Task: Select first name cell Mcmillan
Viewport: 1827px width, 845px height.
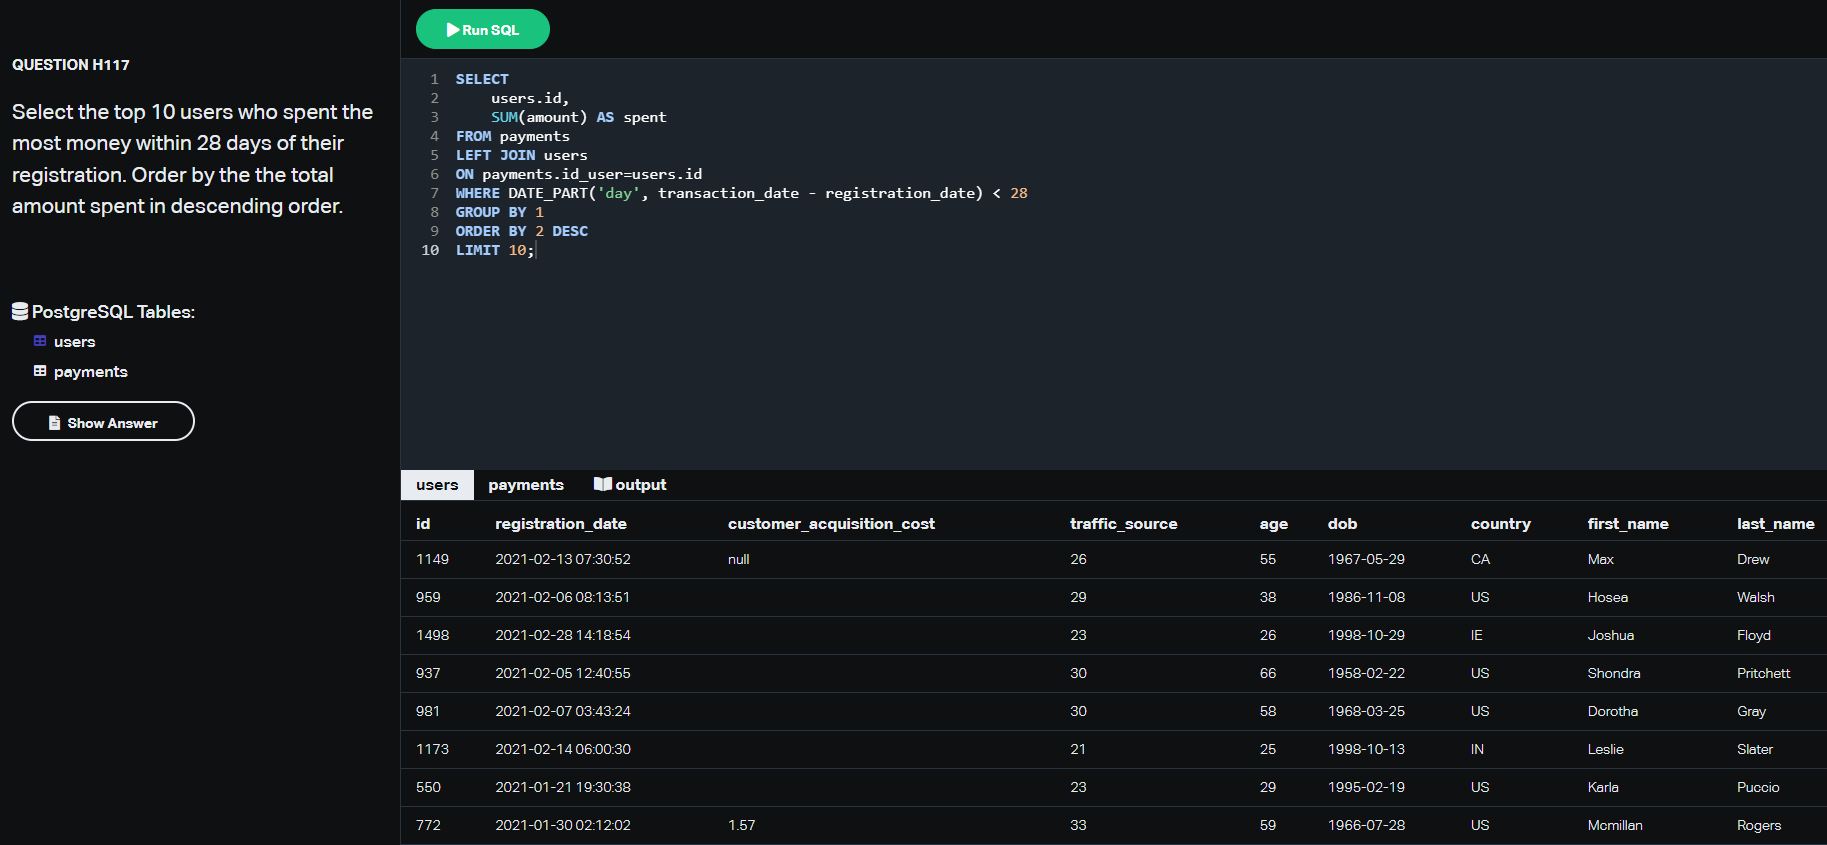Action: 1615,825
